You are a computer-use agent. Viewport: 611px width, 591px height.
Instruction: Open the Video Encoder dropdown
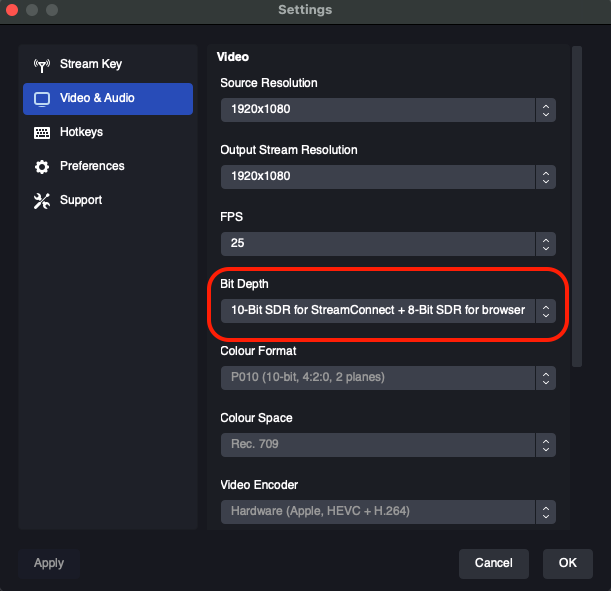[388, 512]
